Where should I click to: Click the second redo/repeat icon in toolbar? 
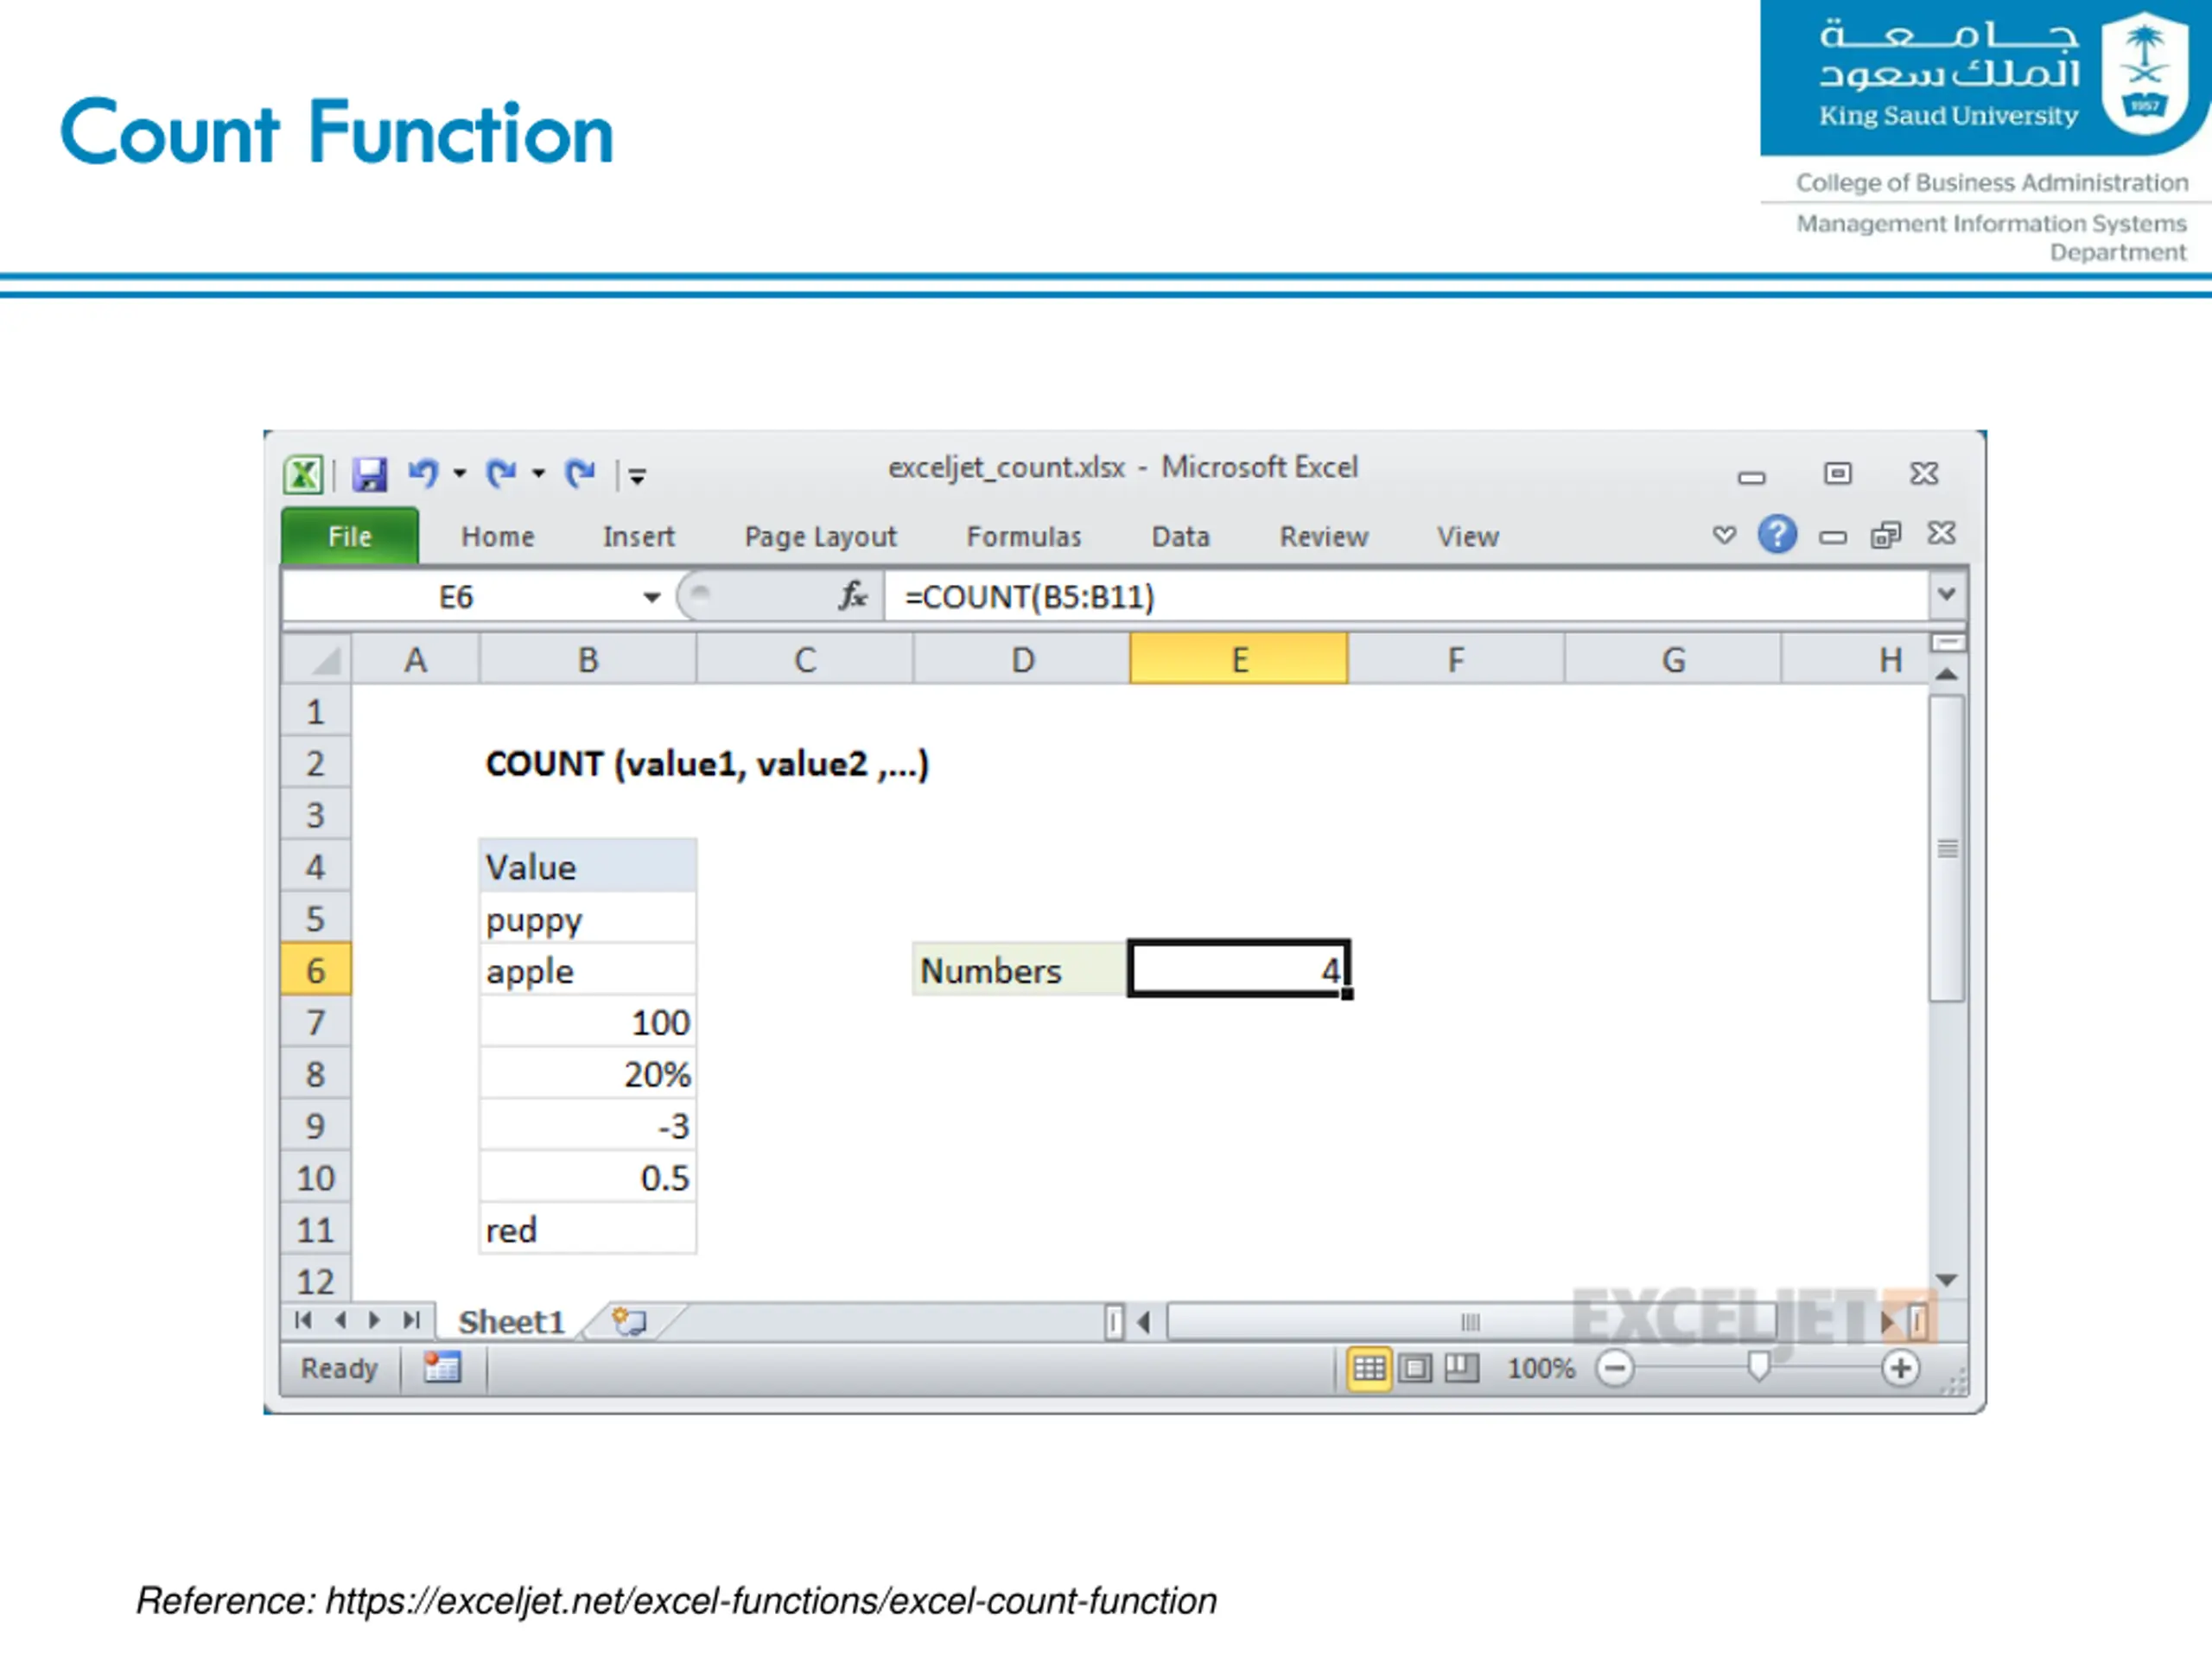[580, 473]
